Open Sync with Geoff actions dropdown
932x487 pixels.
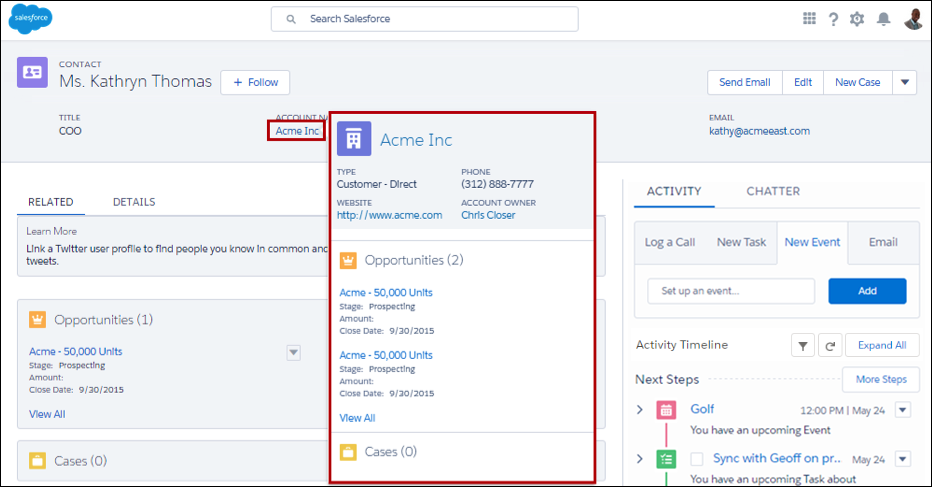(x=903, y=459)
